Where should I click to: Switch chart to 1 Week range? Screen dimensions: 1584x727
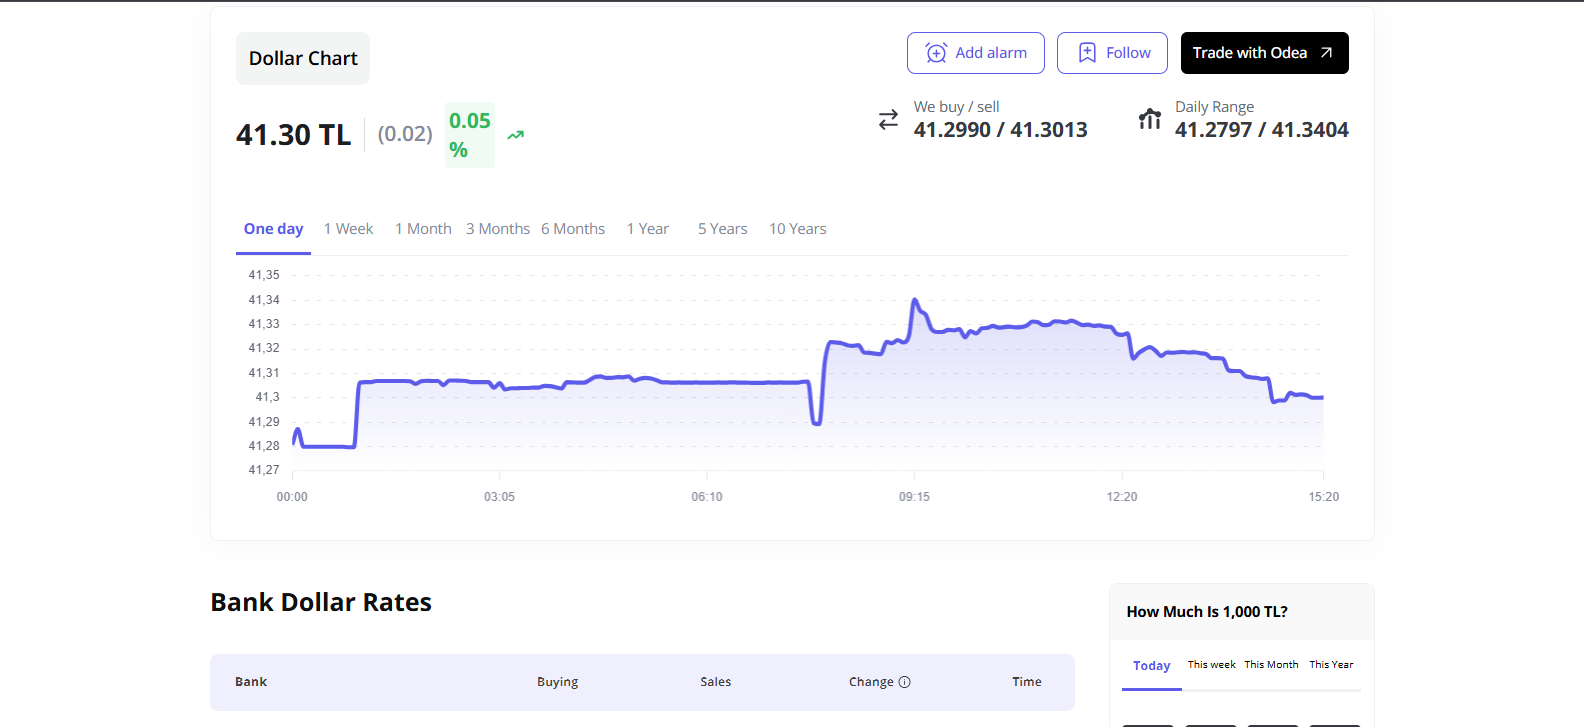tap(348, 229)
